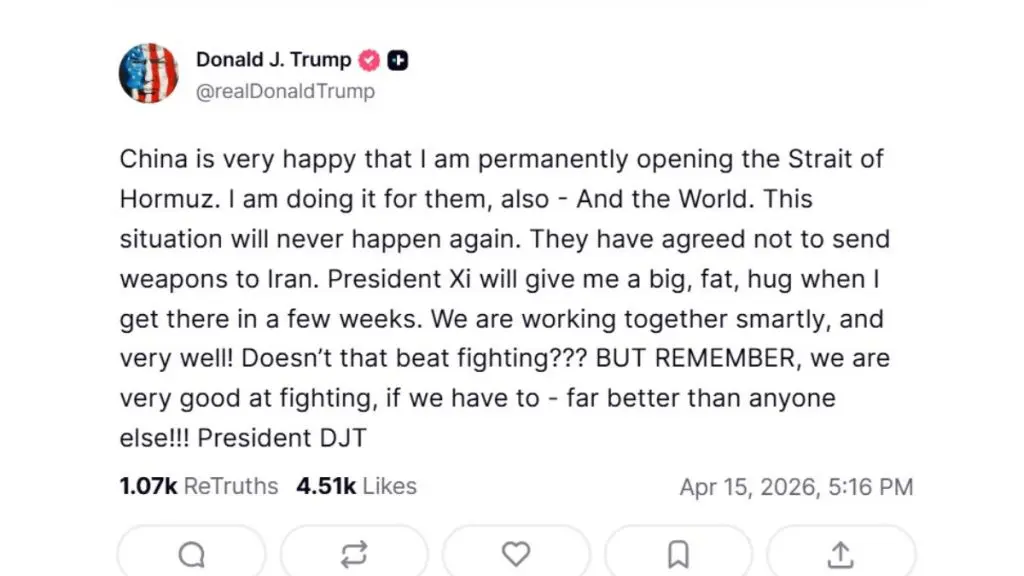Open the share upload icon

click(841, 553)
